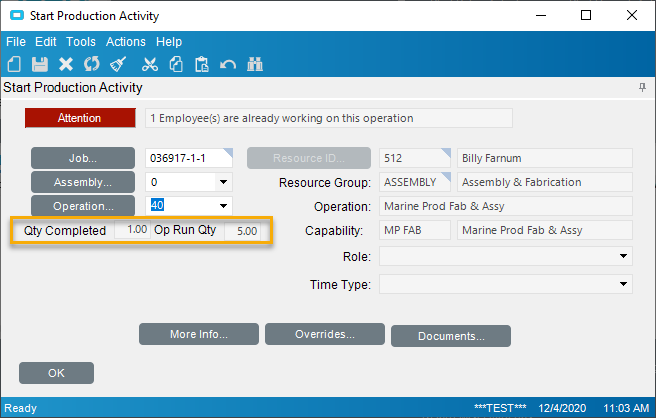Click the Copy toolbar icon
This screenshot has height=418, width=656.
(176, 64)
